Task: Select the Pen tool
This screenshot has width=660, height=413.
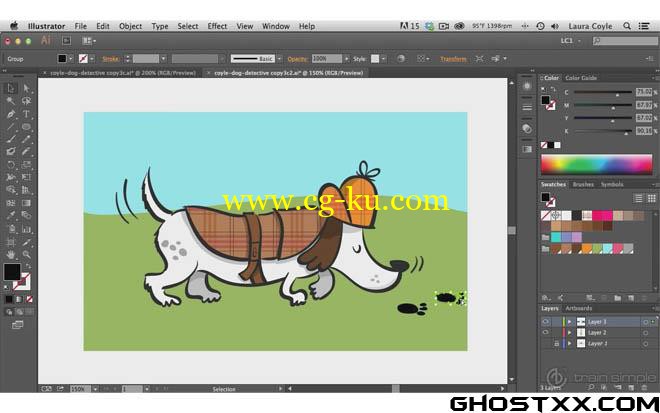Action: 11,114
